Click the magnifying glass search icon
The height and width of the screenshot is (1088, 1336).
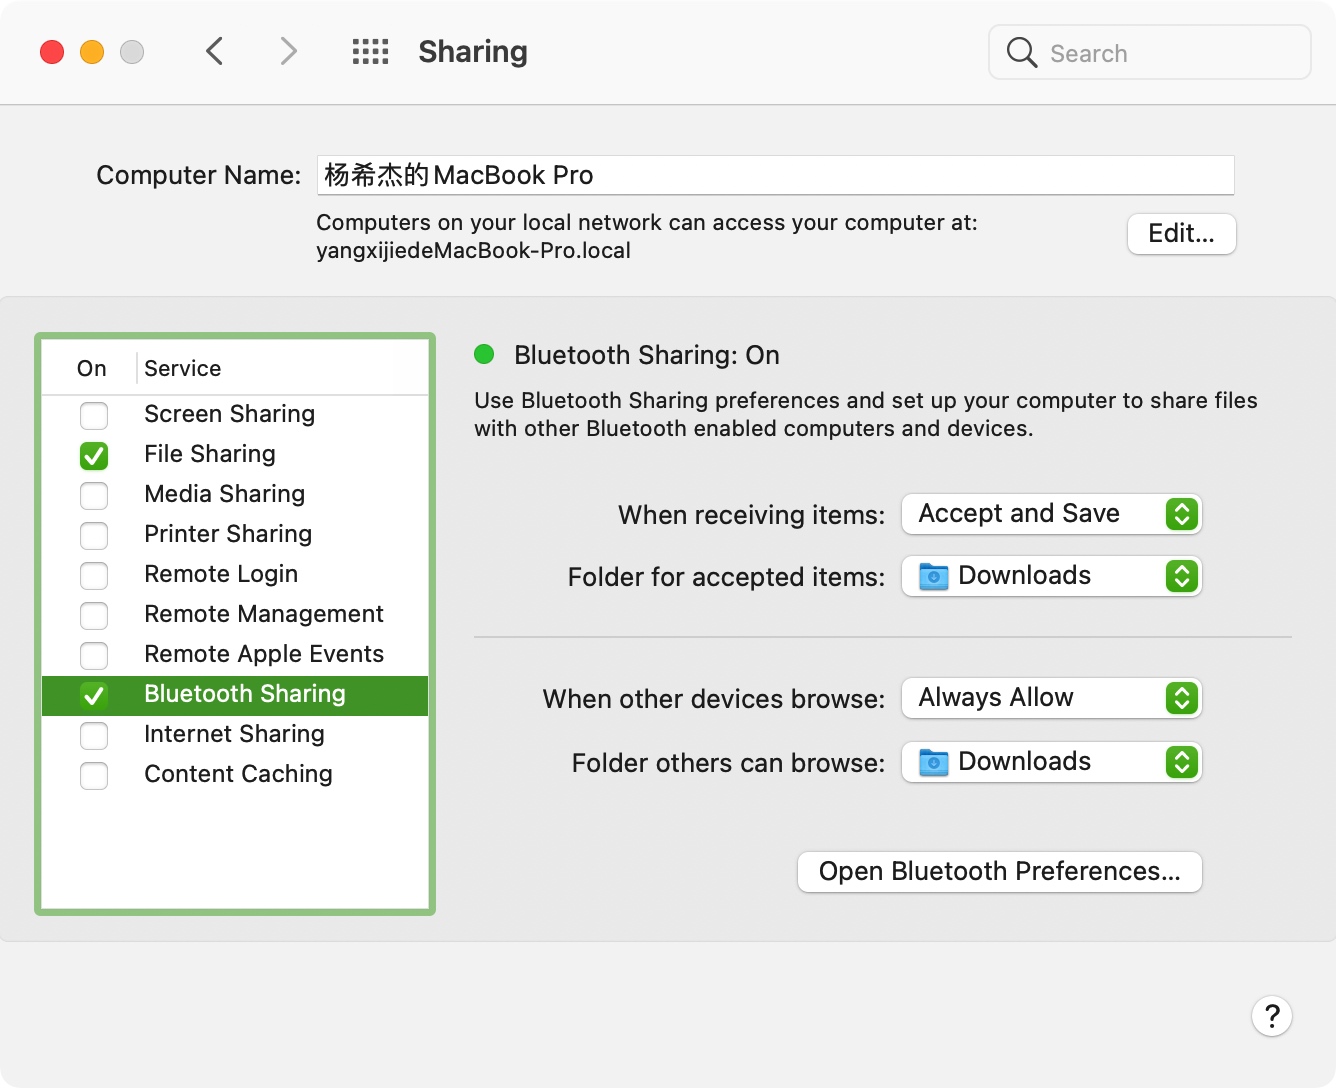coord(1021,52)
